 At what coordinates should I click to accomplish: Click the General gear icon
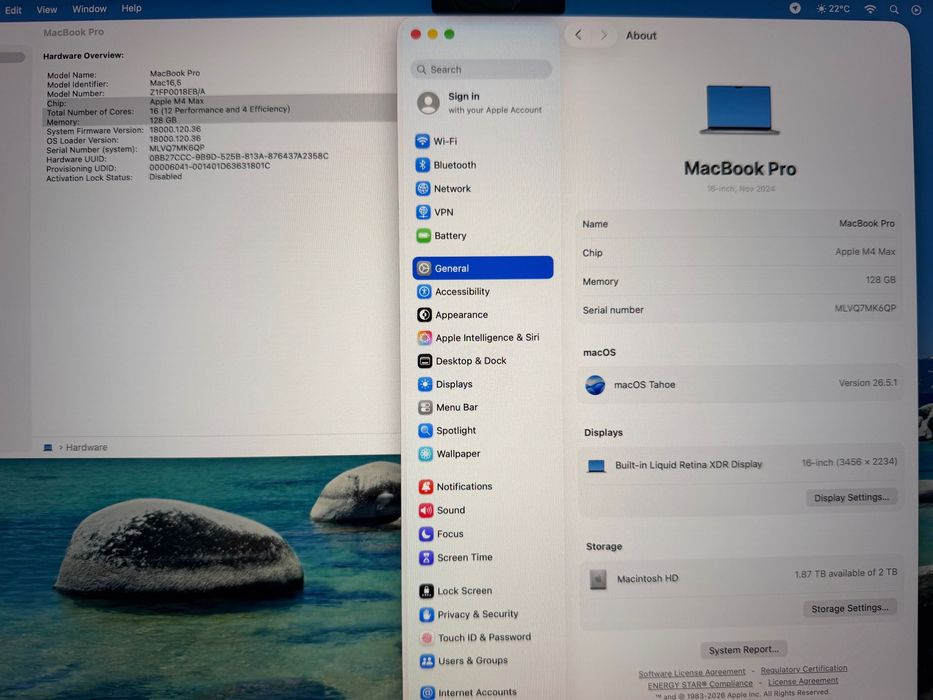tap(424, 268)
